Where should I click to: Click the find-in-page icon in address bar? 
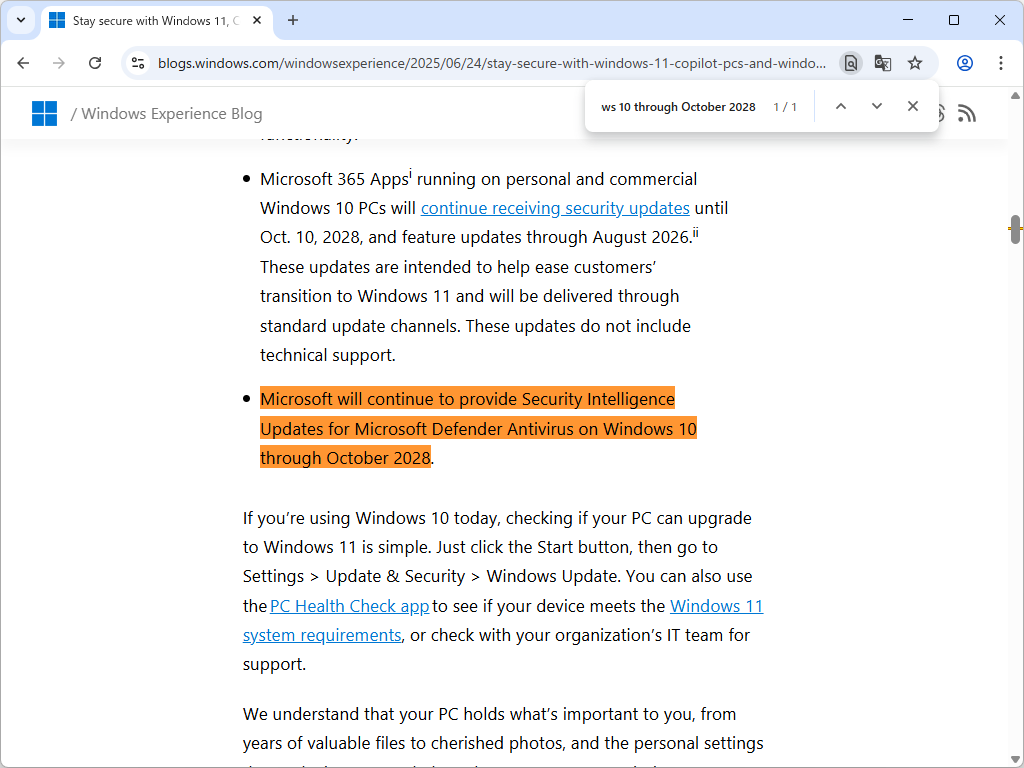pyautogui.click(x=850, y=63)
